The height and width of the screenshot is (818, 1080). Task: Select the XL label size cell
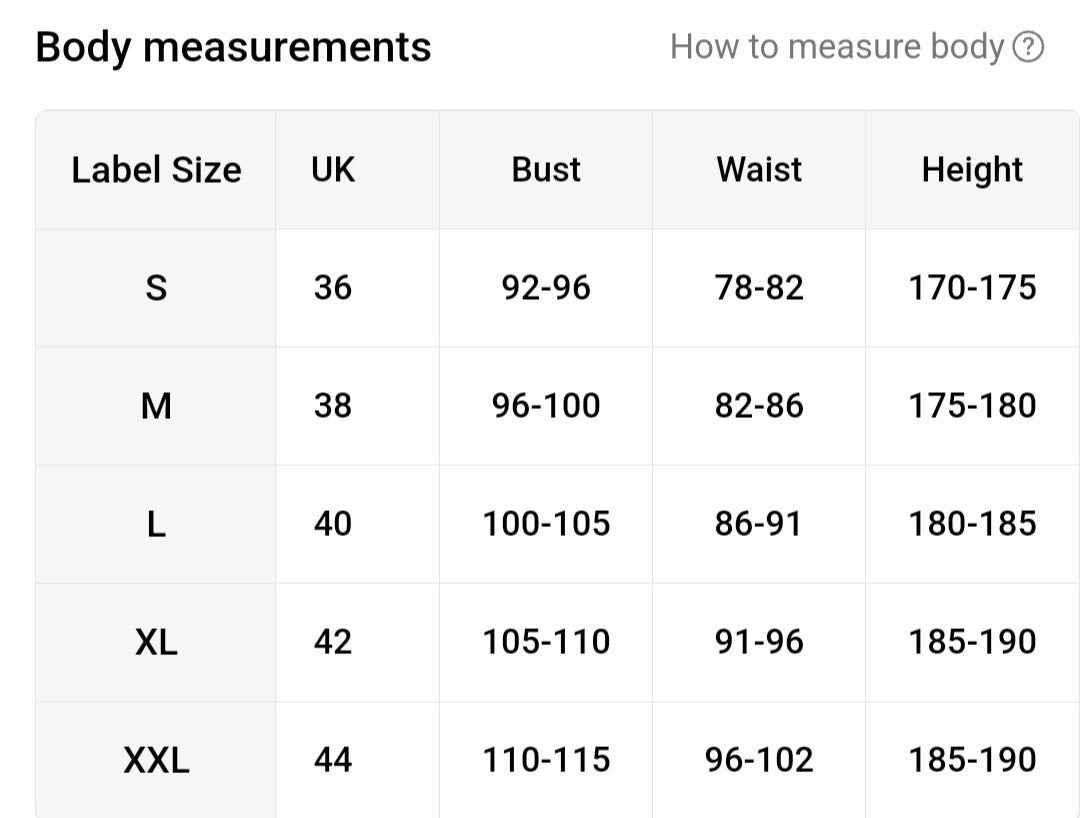(156, 643)
